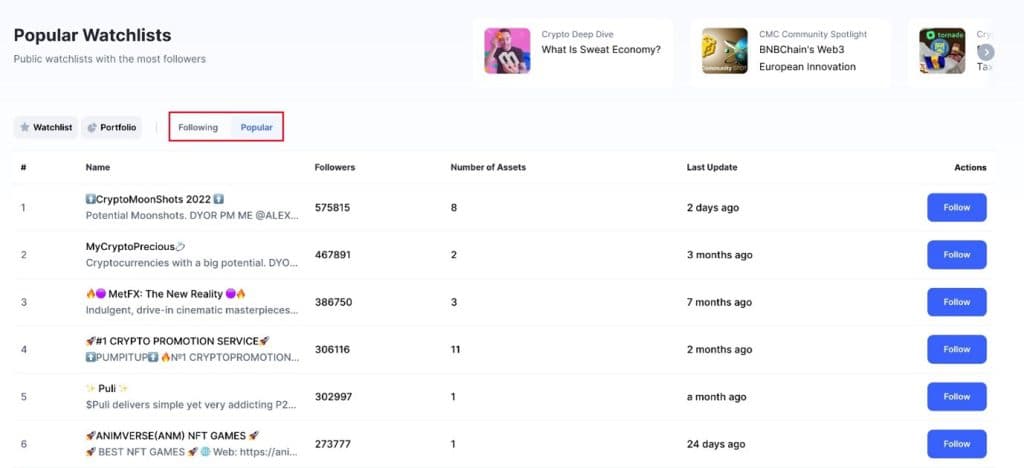Screen dimensions: 1024x468
Task: Click follower count 386750
Action: (332, 302)
